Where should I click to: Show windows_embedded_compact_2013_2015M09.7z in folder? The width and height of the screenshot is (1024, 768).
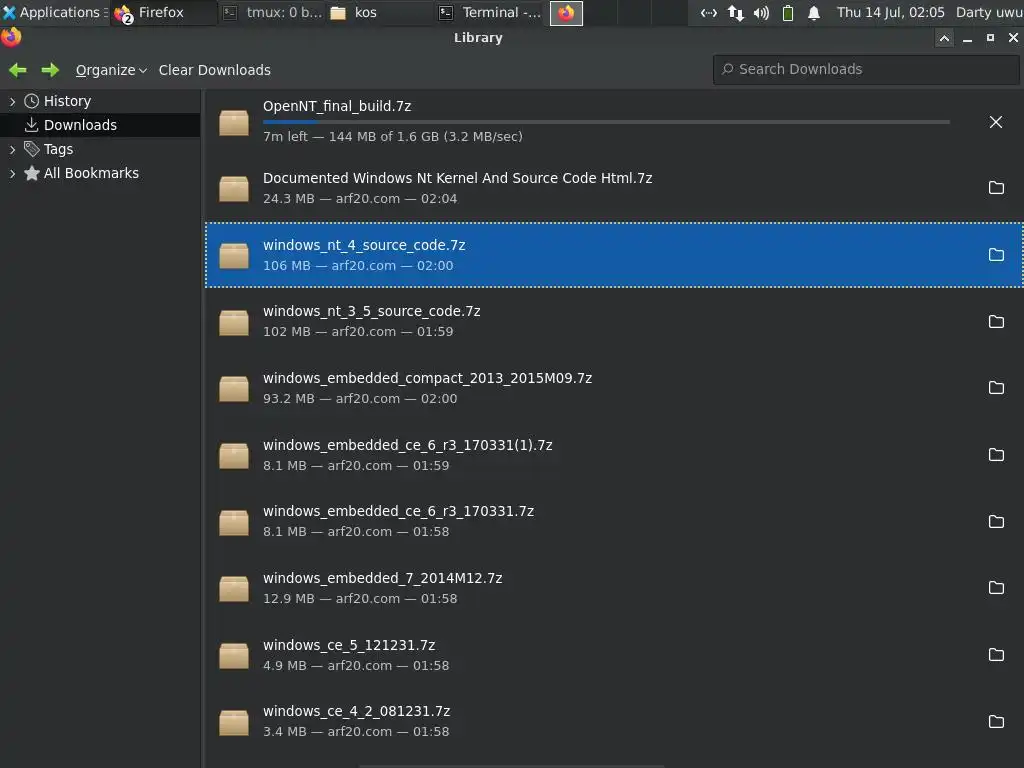coord(996,388)
